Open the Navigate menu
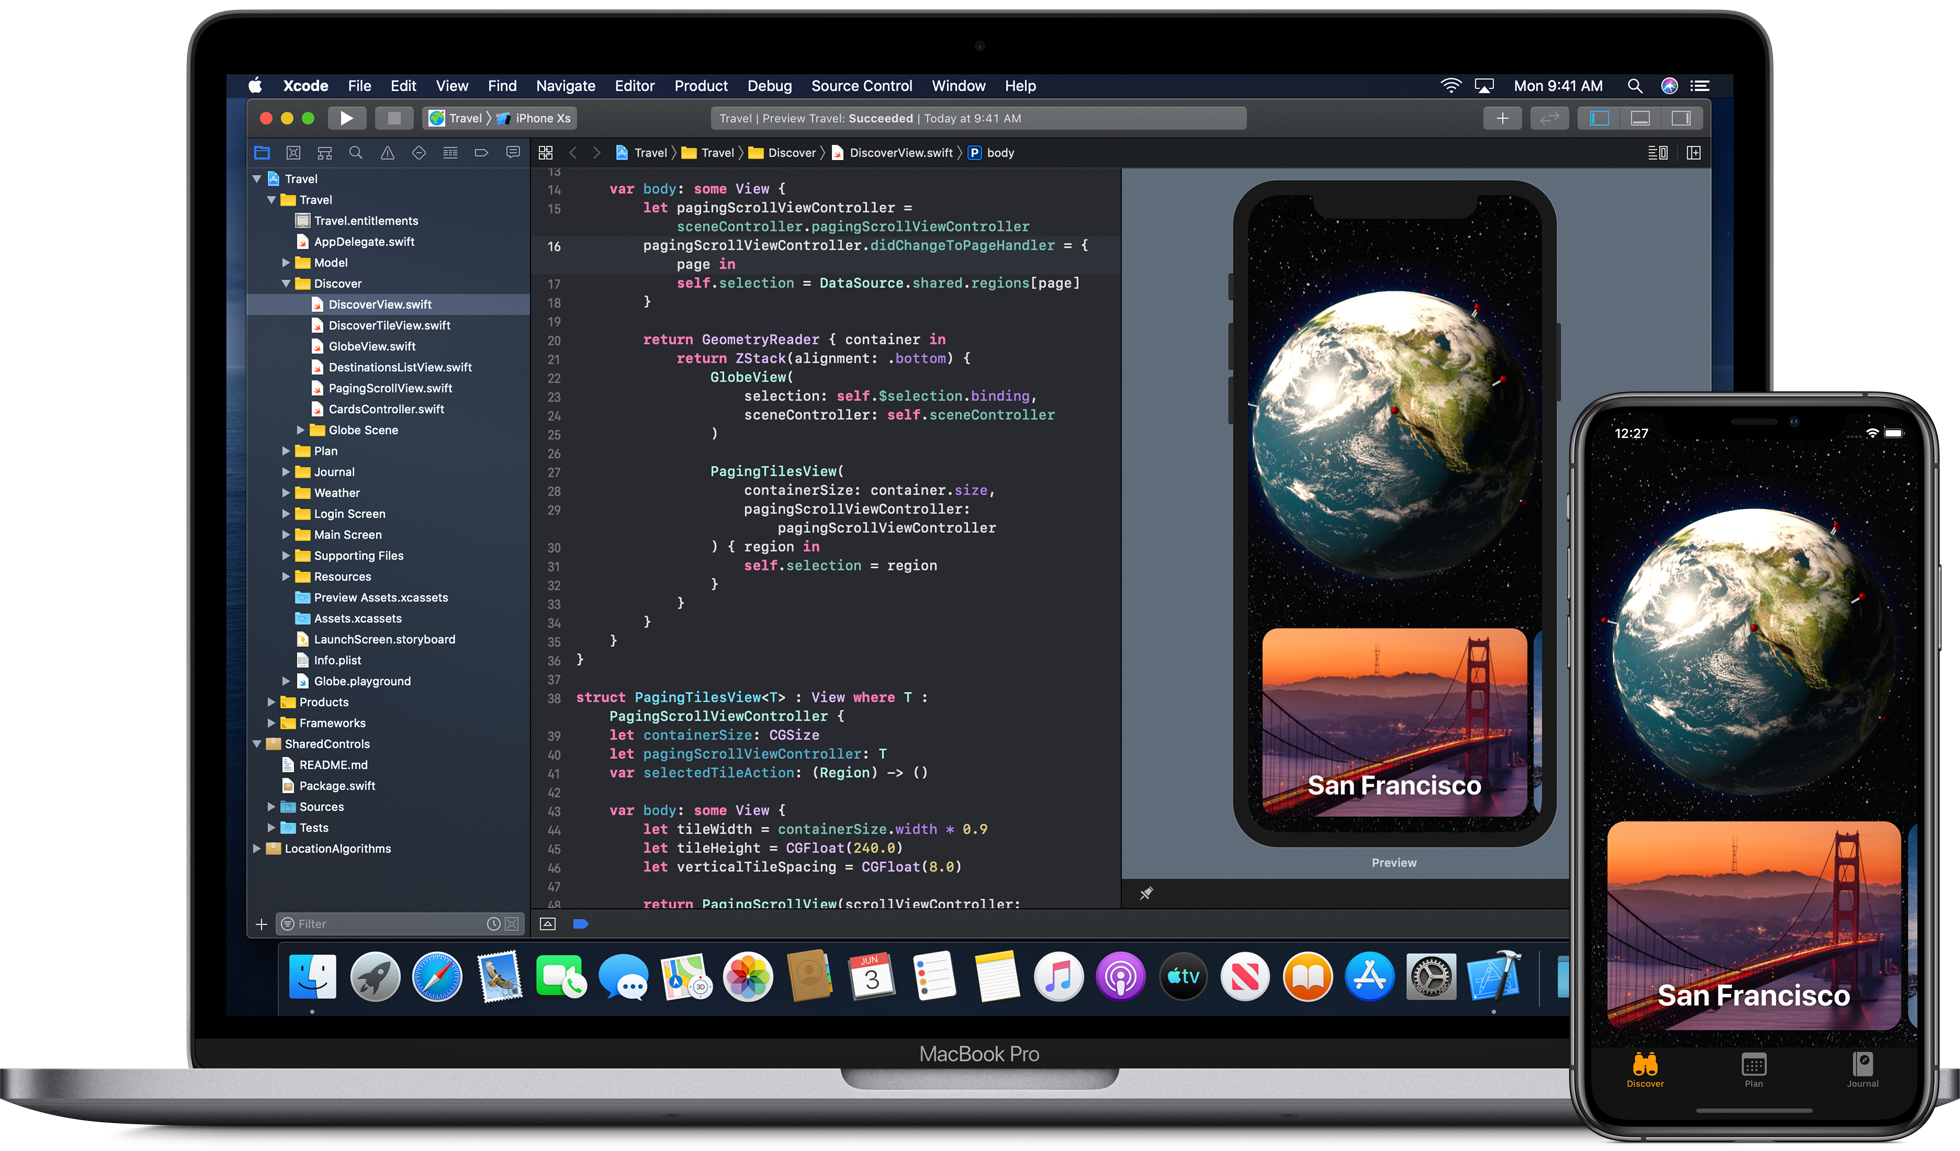This screenshot has height=1151, width=1960. pyautogui.click(x=565, y=86)
